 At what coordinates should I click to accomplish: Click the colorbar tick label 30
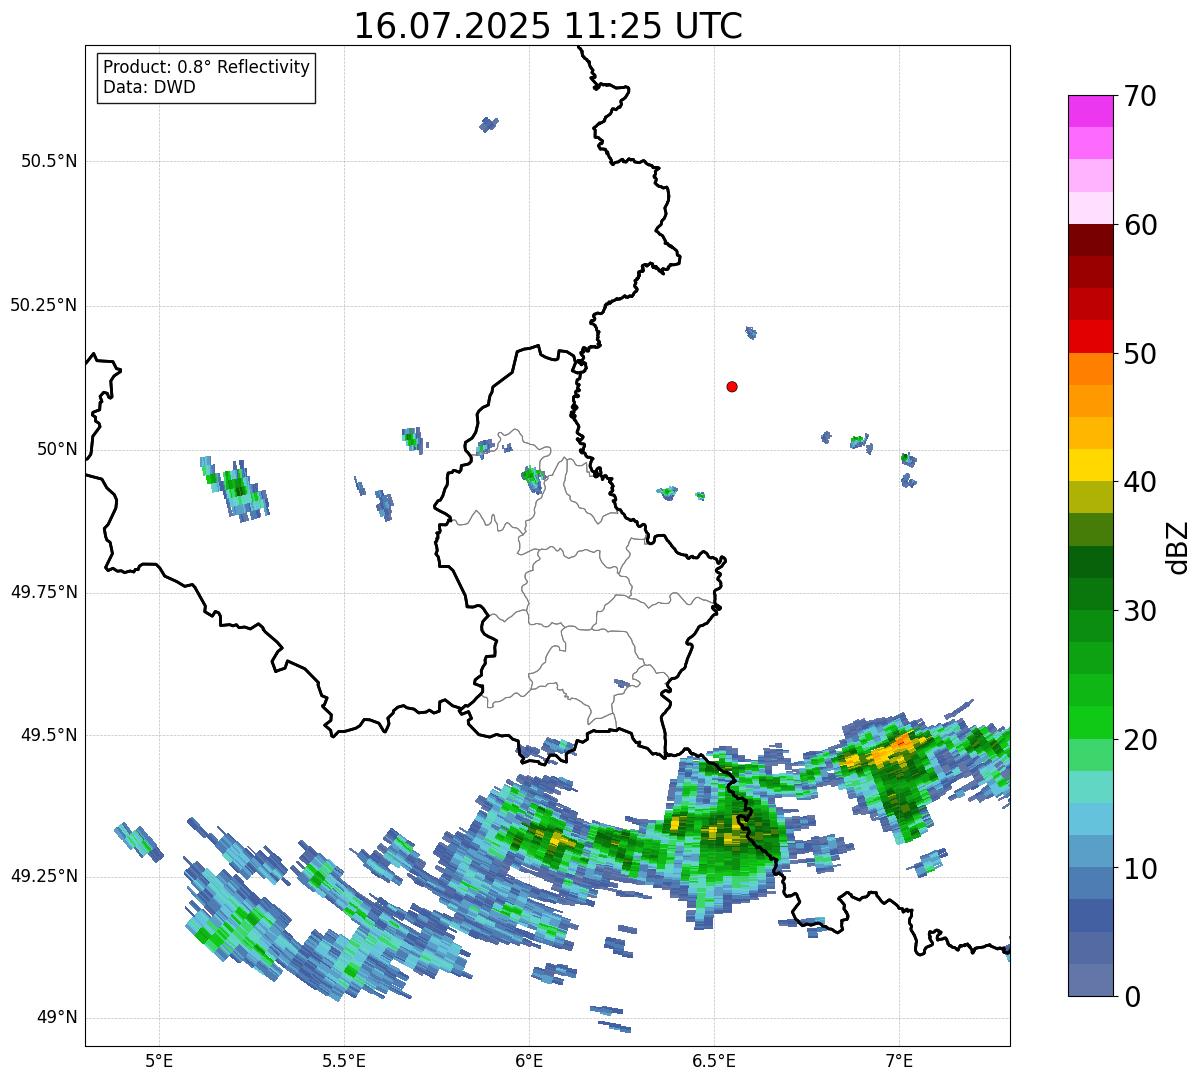click(1140, 611)
